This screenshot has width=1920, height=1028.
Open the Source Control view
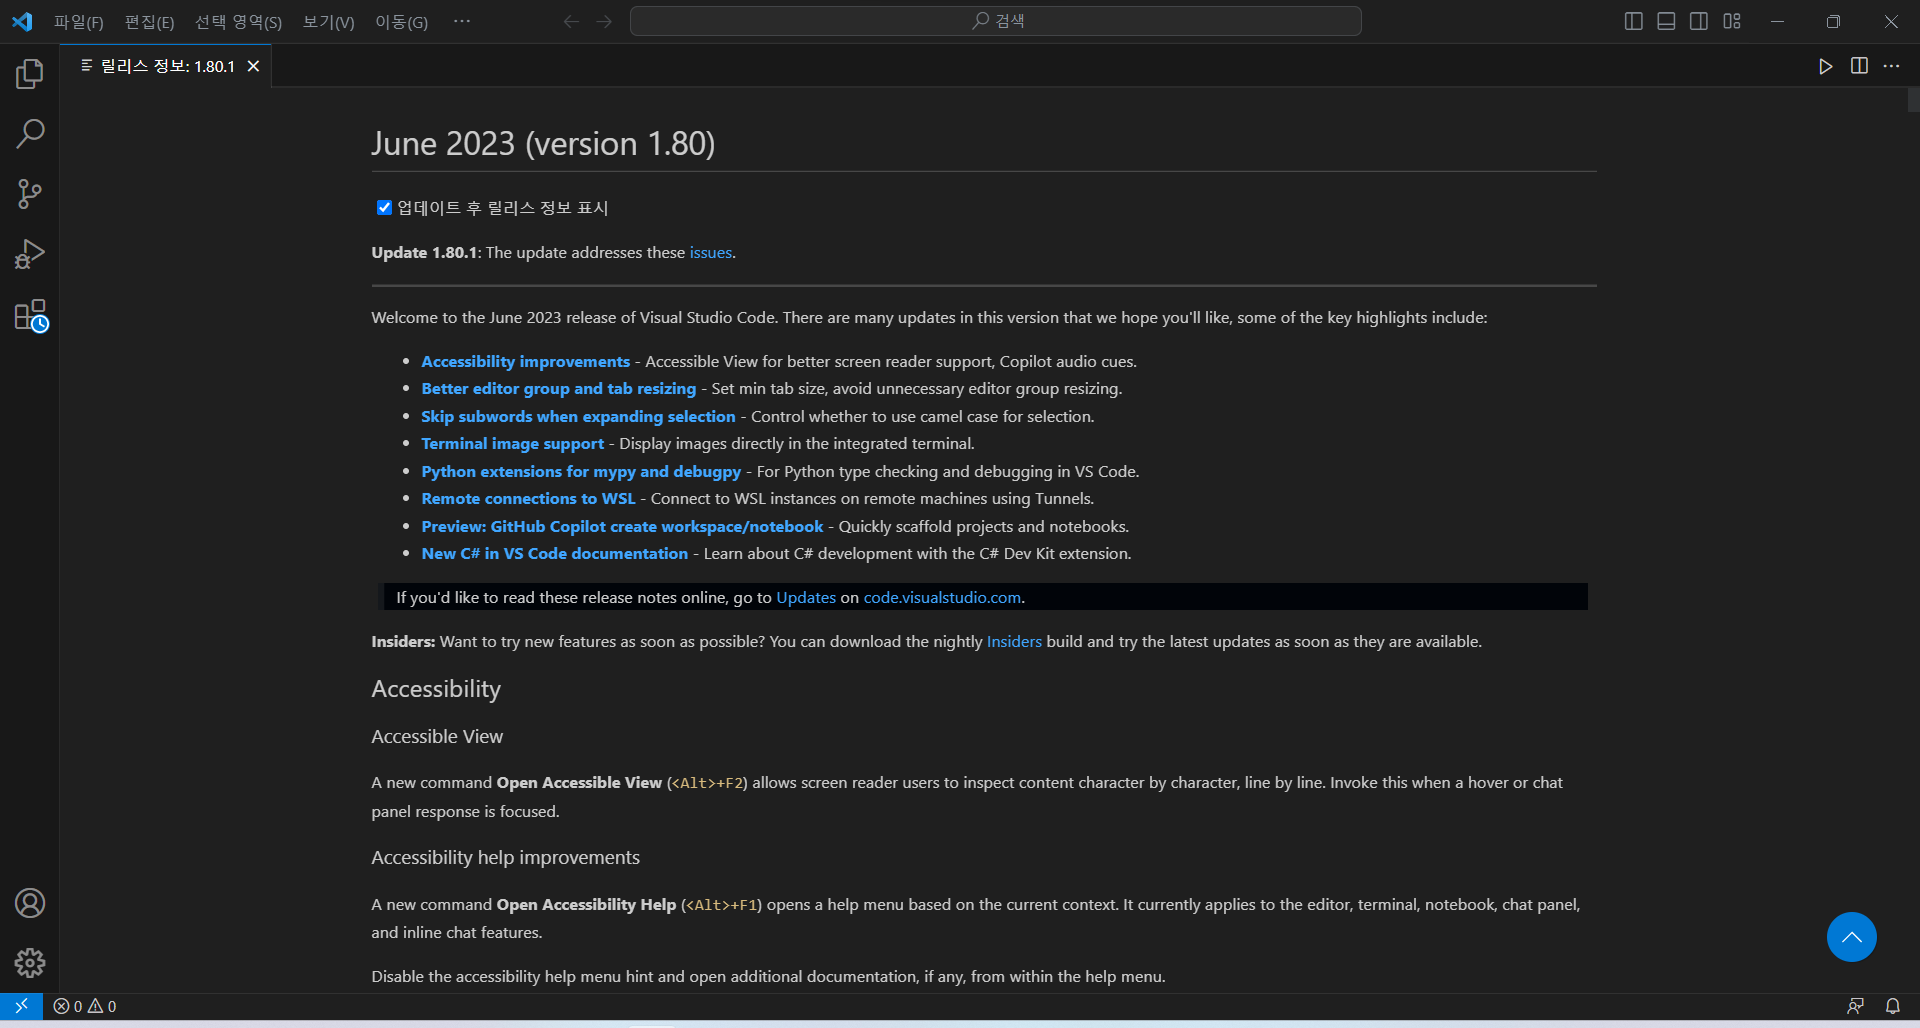point(30,194)
